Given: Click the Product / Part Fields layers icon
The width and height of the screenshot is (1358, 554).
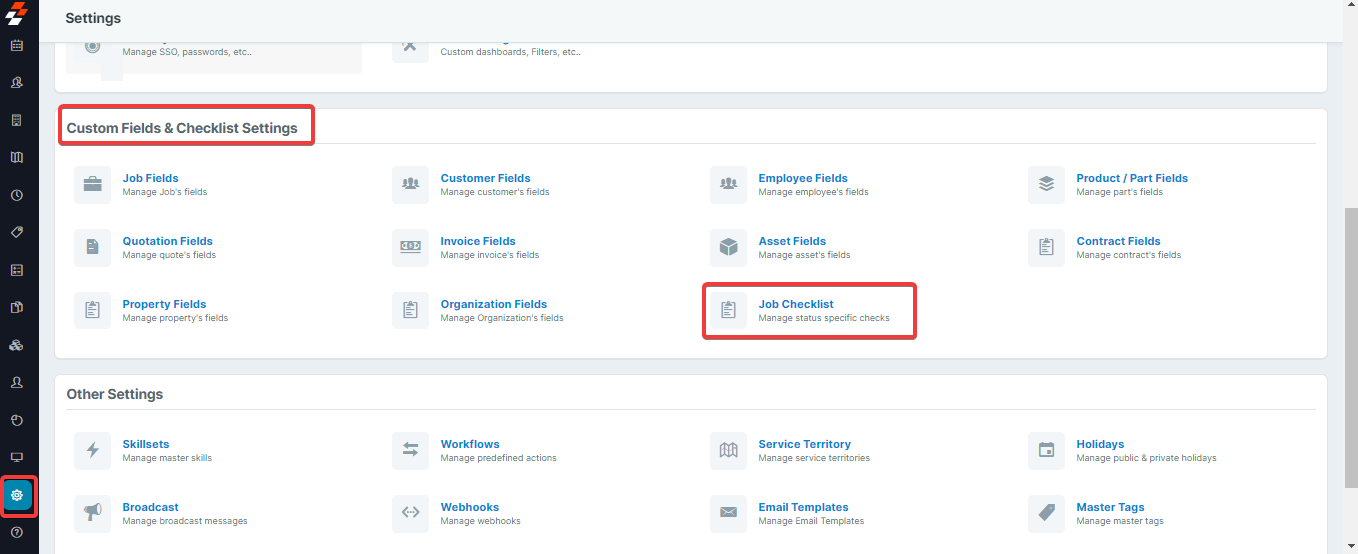Looking at the screenshot, I should (1046, 185).
